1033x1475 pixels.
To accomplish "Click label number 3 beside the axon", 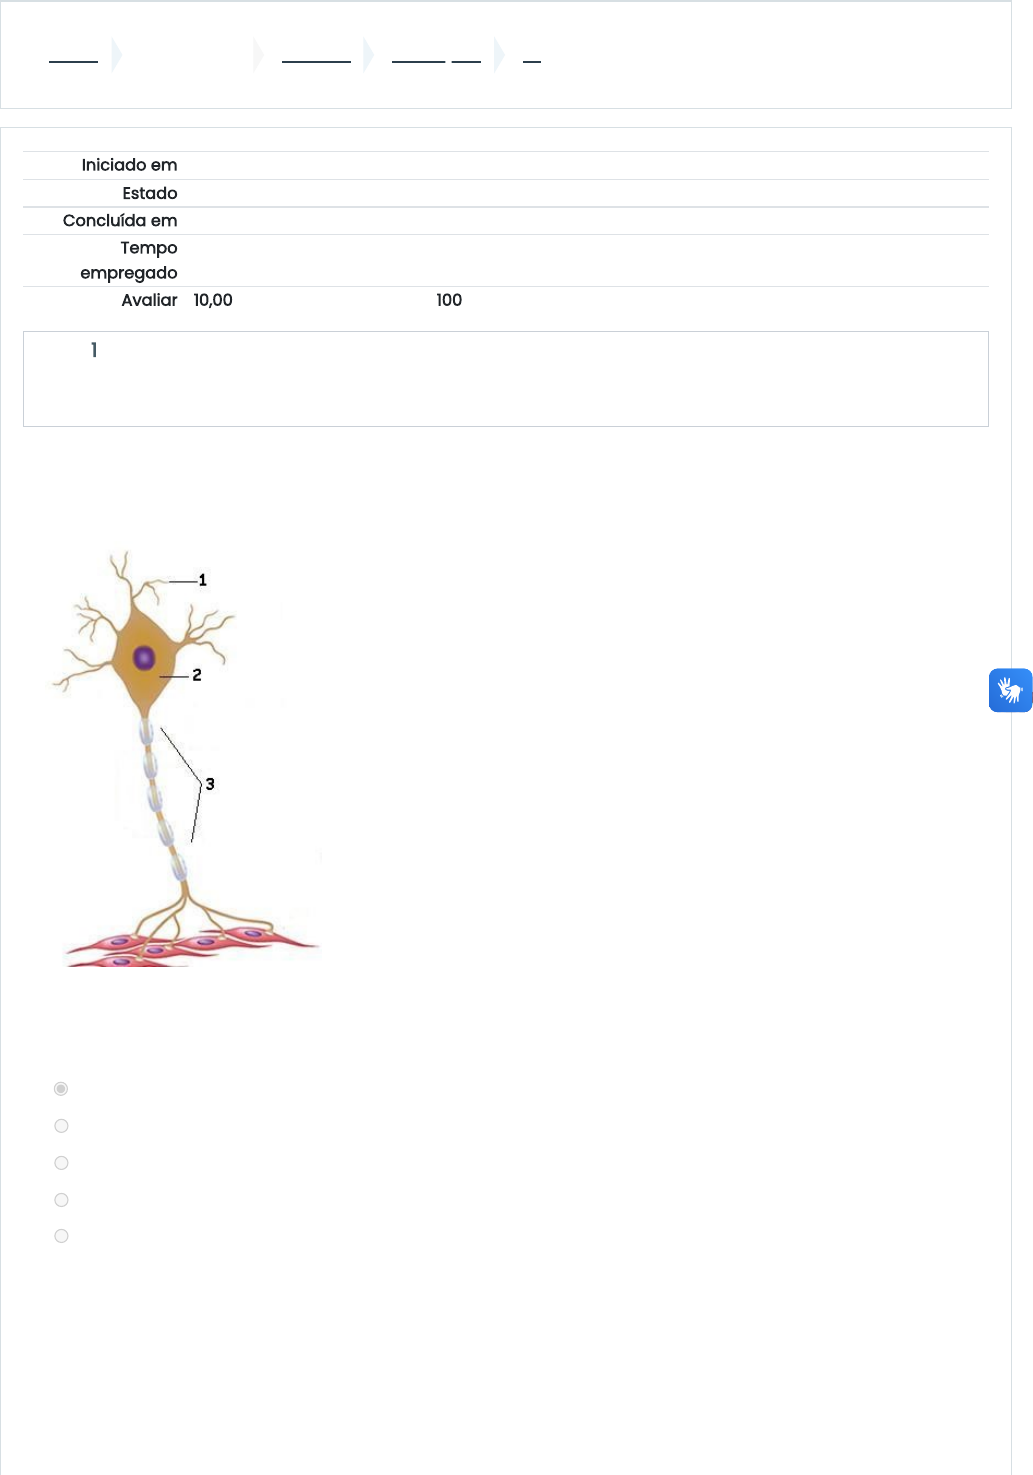I will click(x=210, y=784).
